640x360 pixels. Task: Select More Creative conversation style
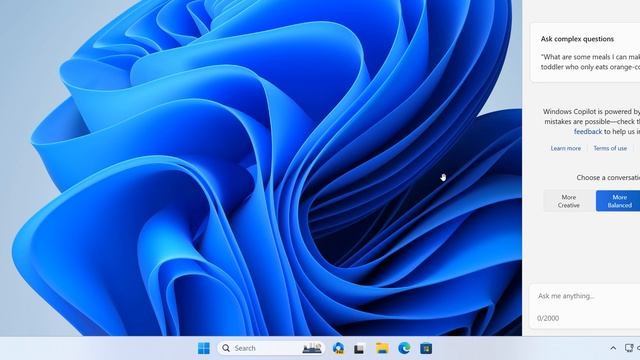coord(569,201)
